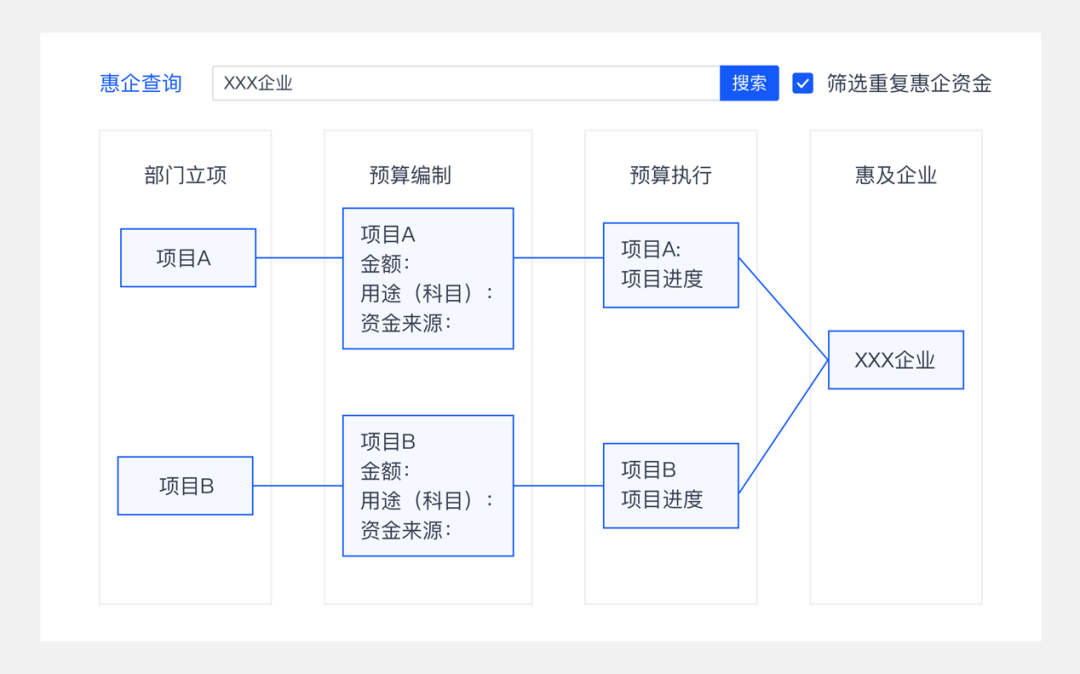Click the 项目A budget details box
This screenshot has width=1080, height=674.
pos(428,278)
